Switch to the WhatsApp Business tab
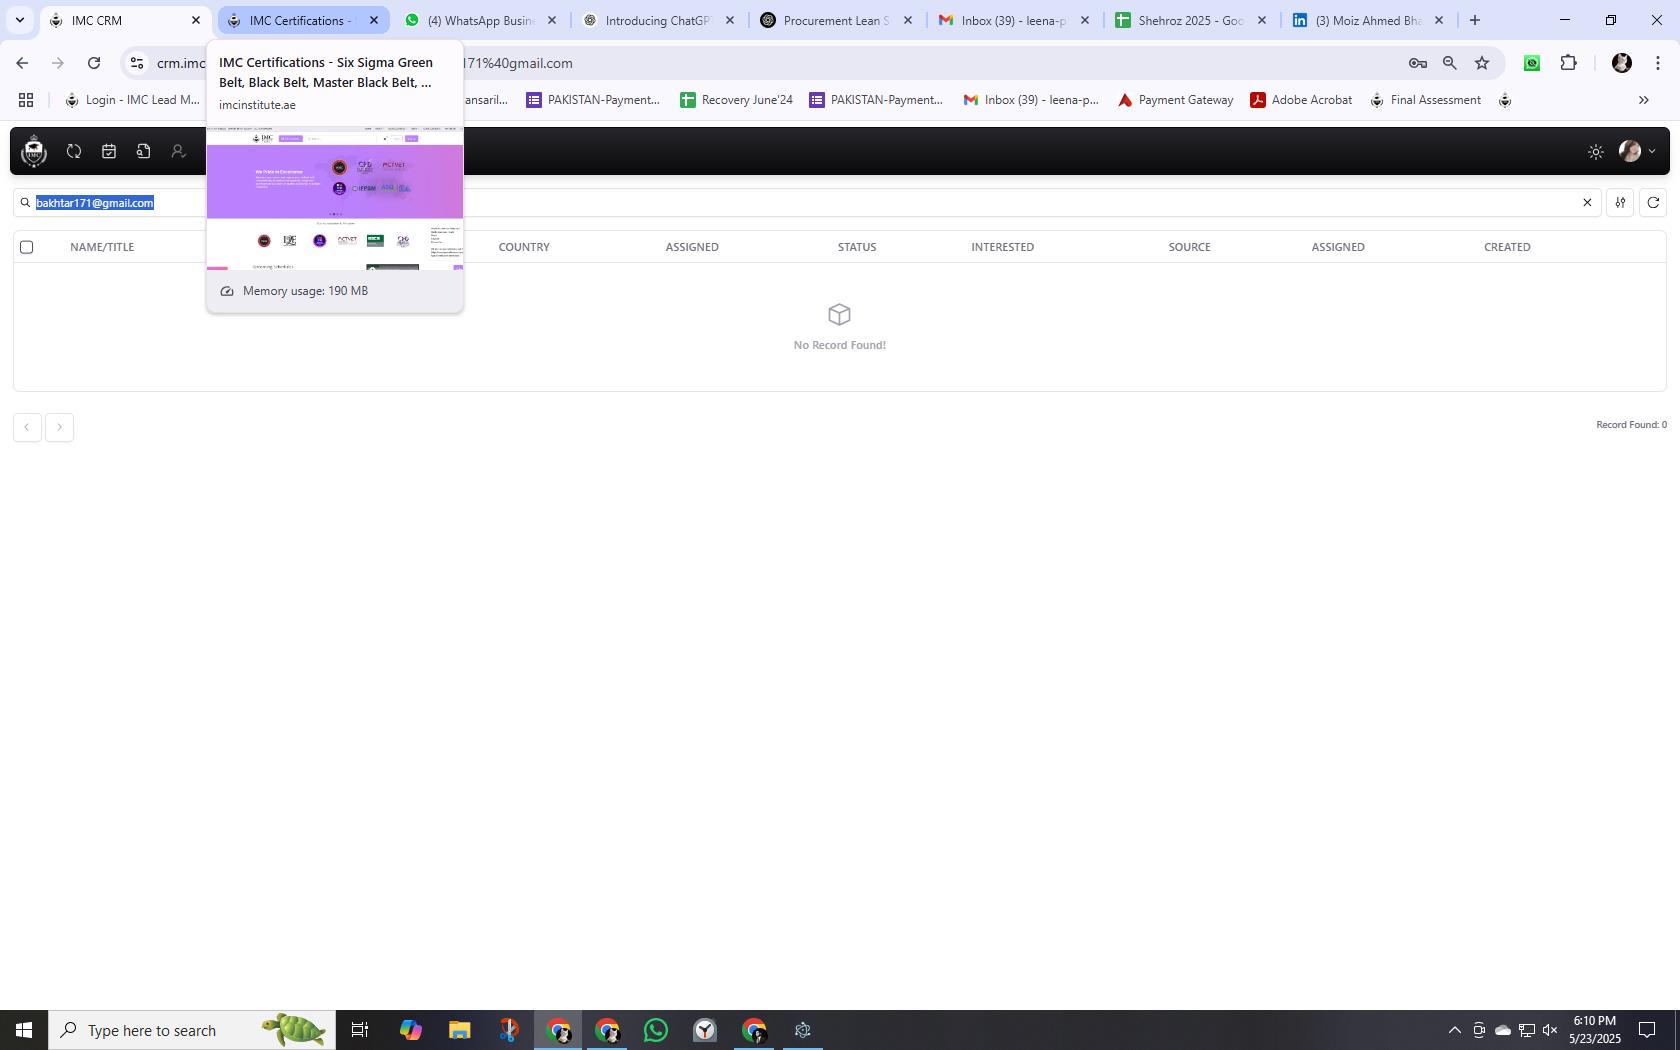The width and height of the screenshot is (1680, 1050). click(x=481, y=20)
